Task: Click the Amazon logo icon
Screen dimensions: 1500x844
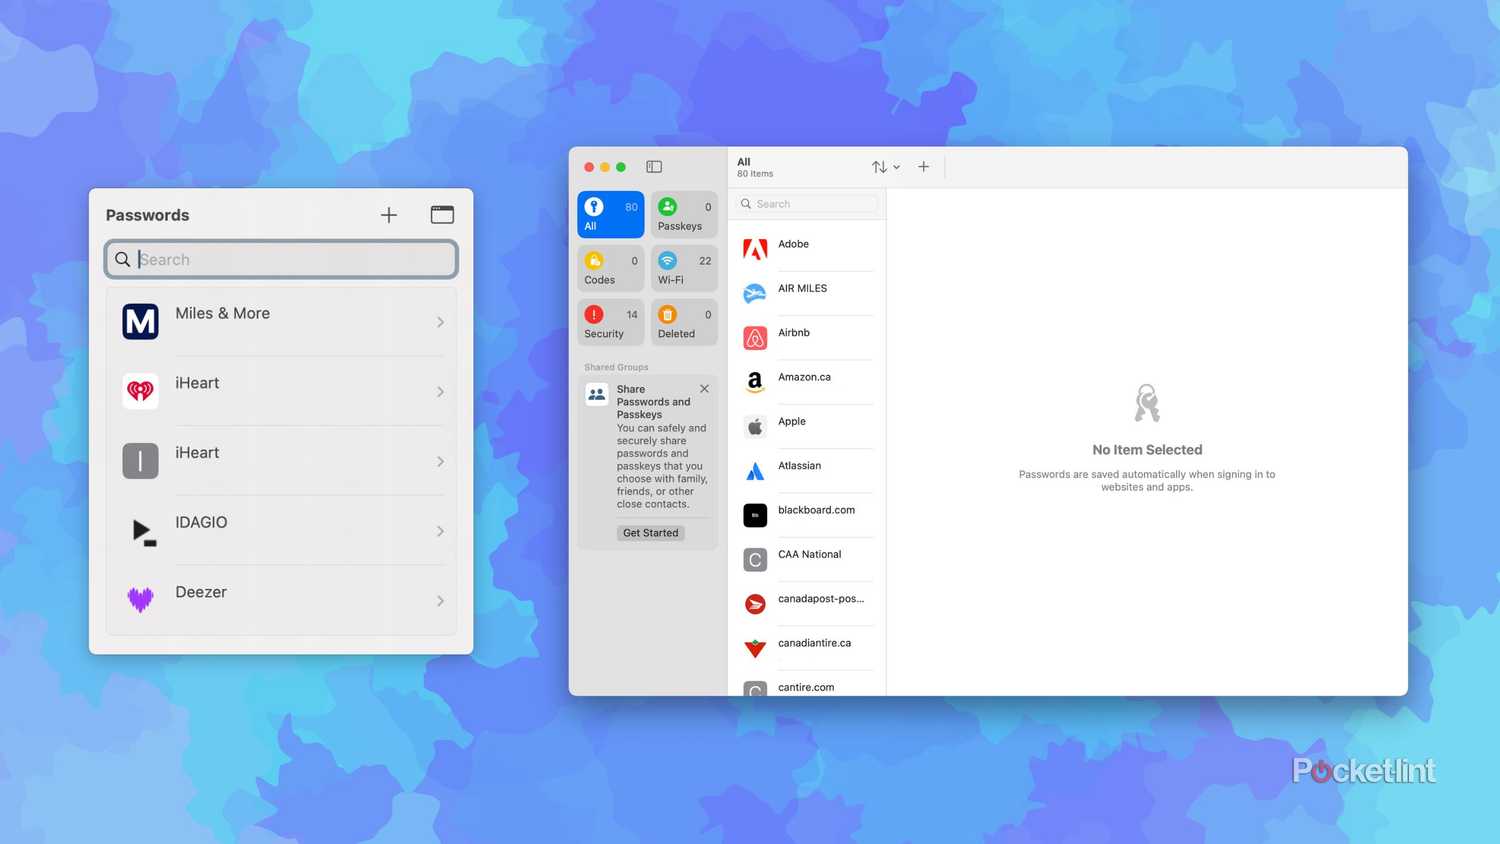Action: pos(755,382)
